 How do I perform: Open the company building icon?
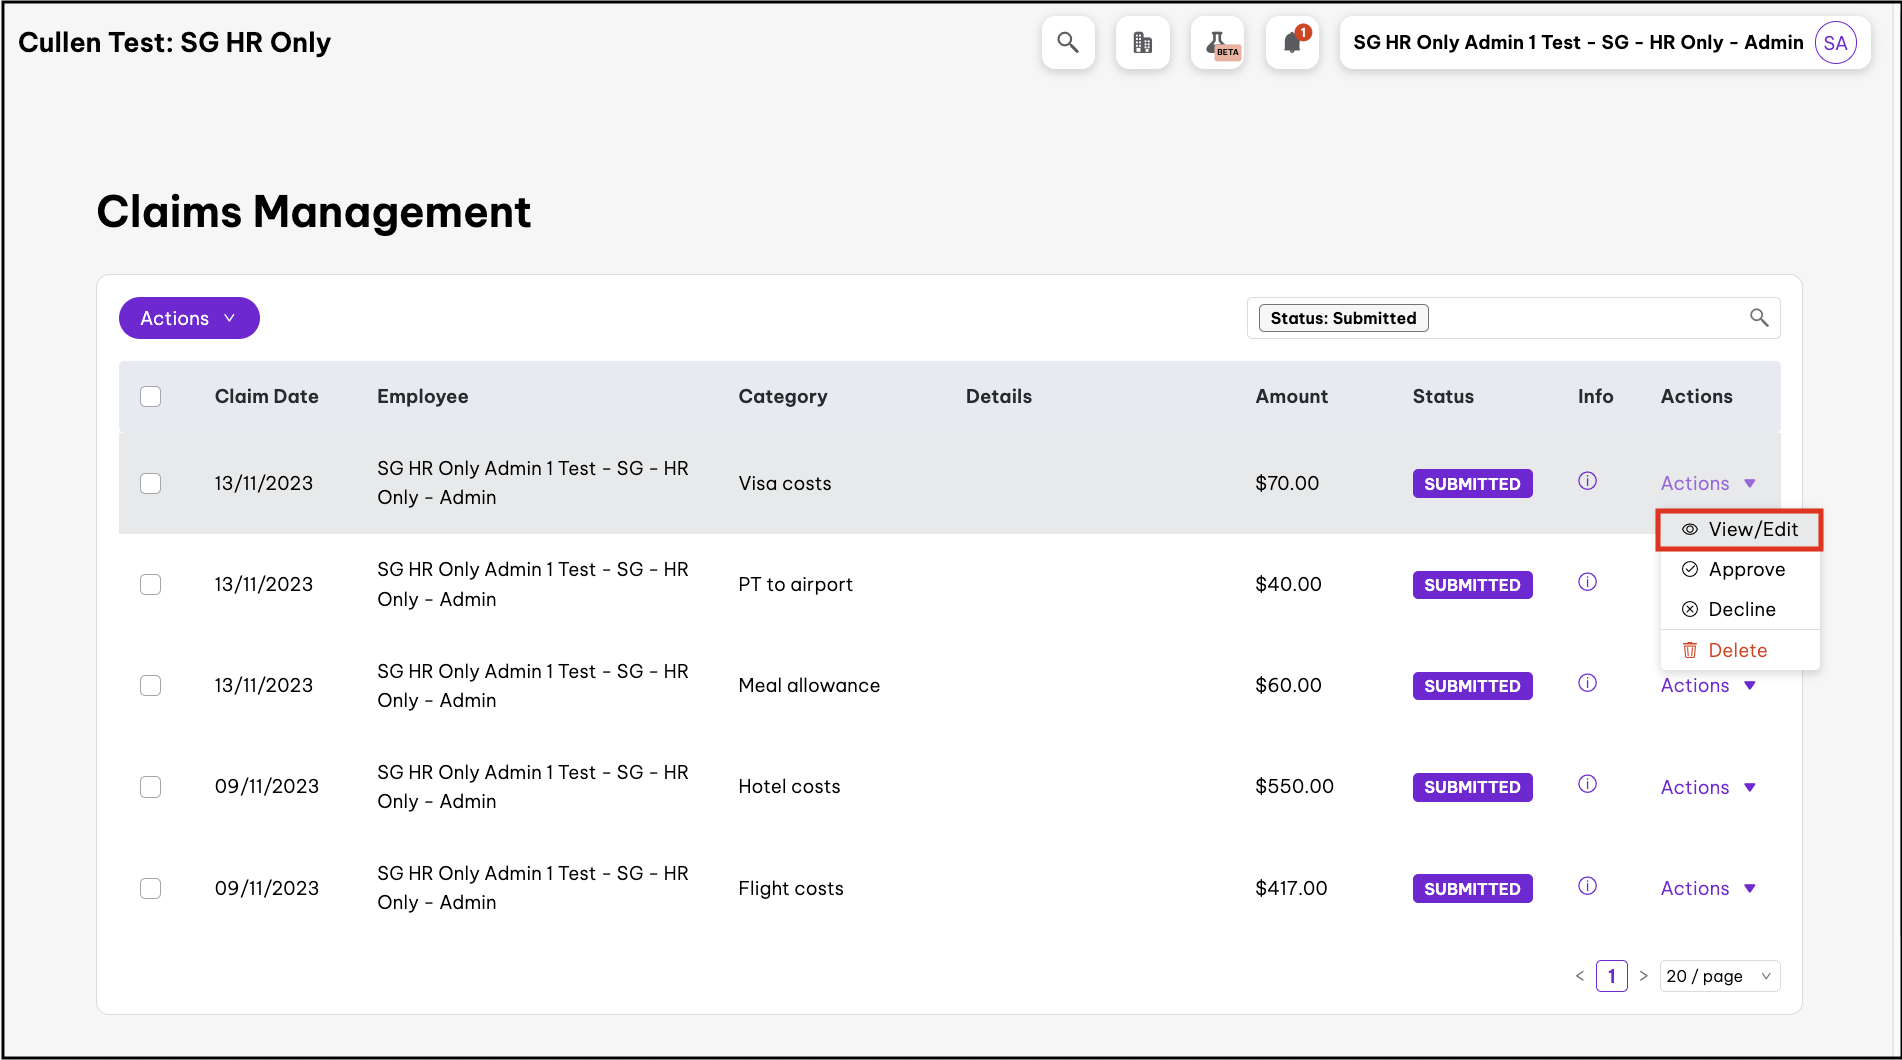point(1142,43)
